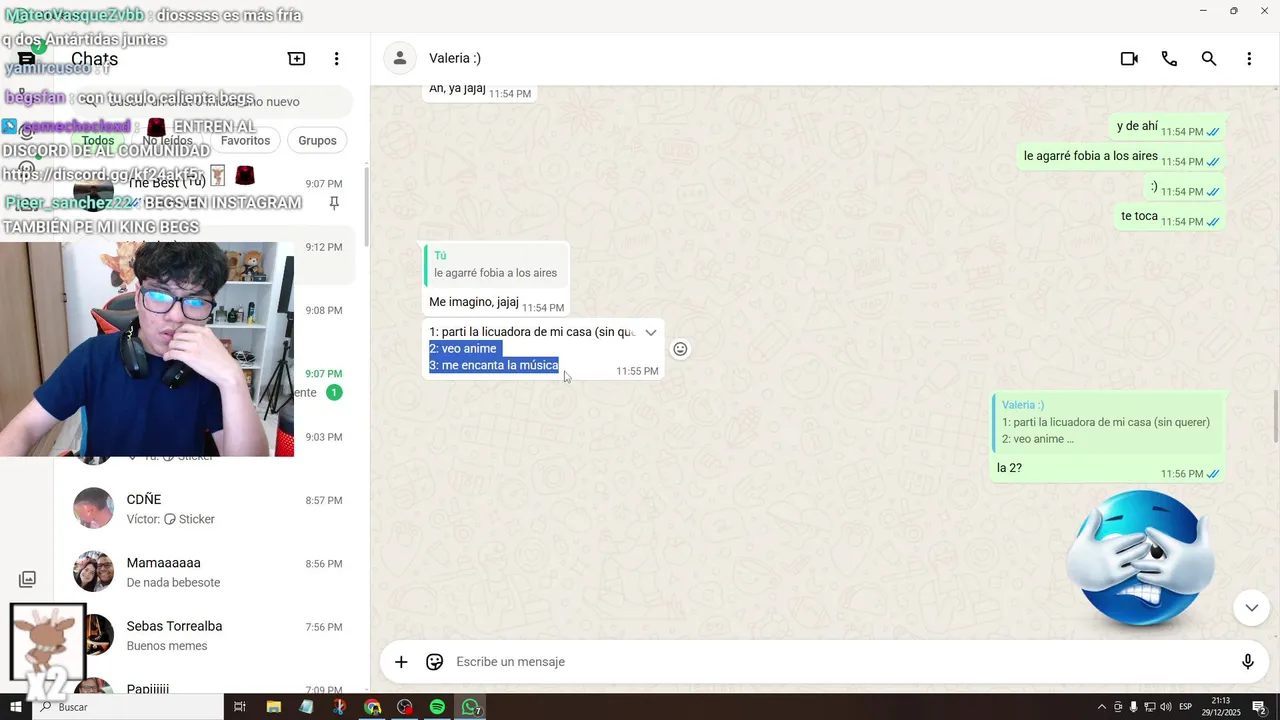Click the chat list scrollbar
Image resolution: width=1280 pixels, height=720 pixels.
(x=366, y=207)
